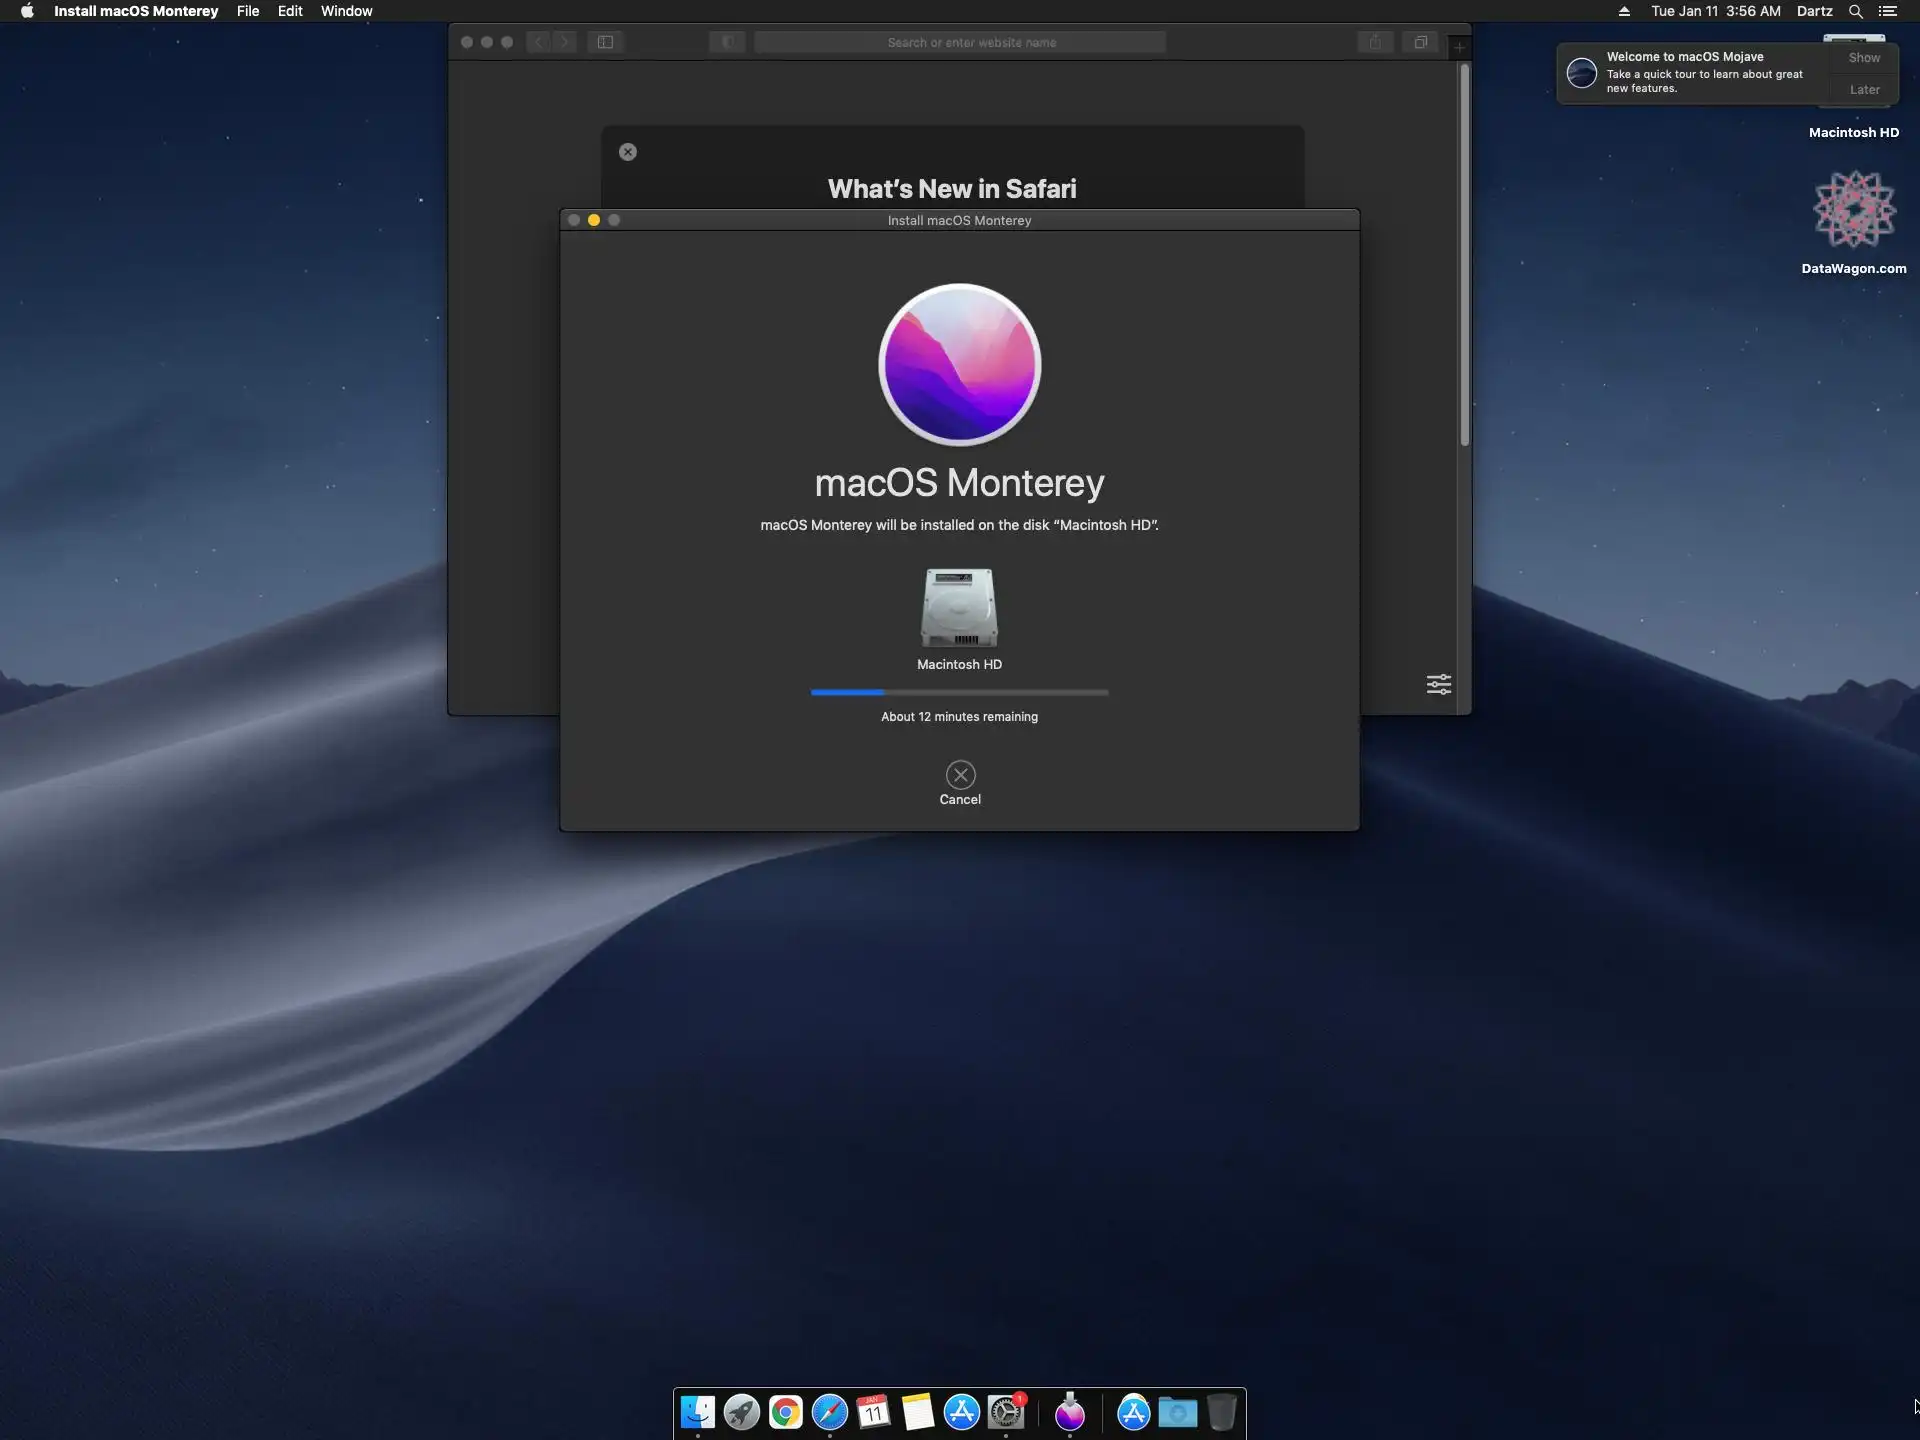Click the Macintosh HD disk icon in installer
Viewport: 1920px width, 1440px height.
coord(959,608)
